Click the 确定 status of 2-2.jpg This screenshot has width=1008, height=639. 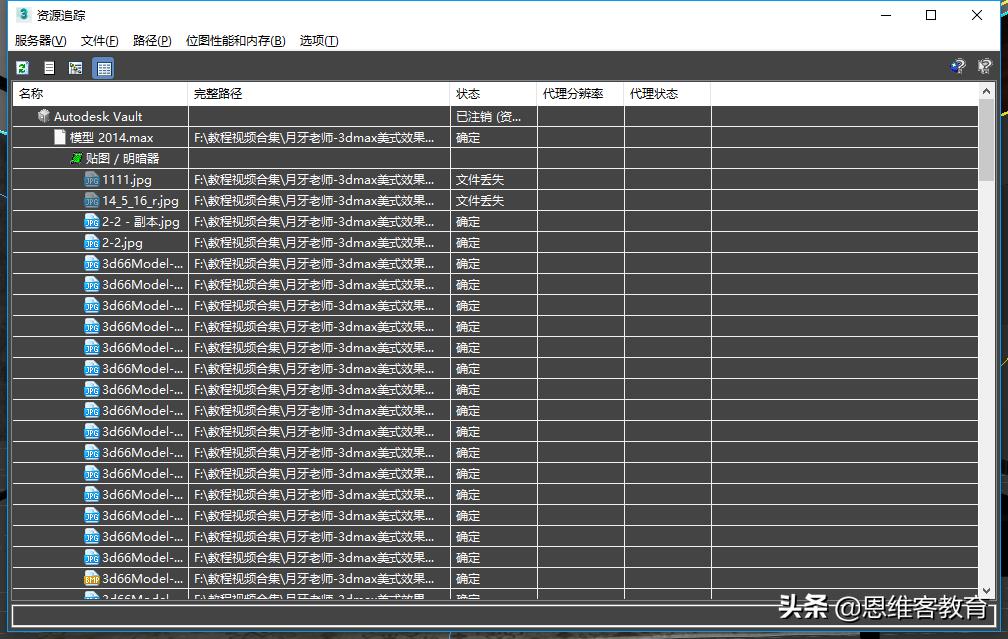(x=468, y=242)
